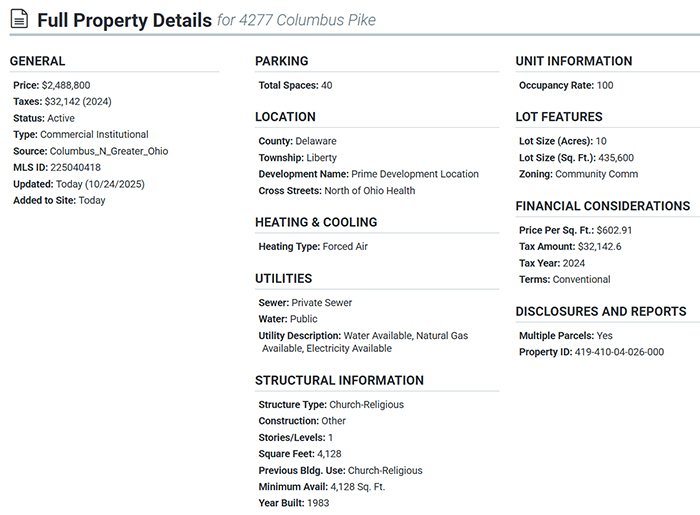Screen dimensions: 700x515
Task: Click the Parking section heading
Action: [x=281, y=61]
